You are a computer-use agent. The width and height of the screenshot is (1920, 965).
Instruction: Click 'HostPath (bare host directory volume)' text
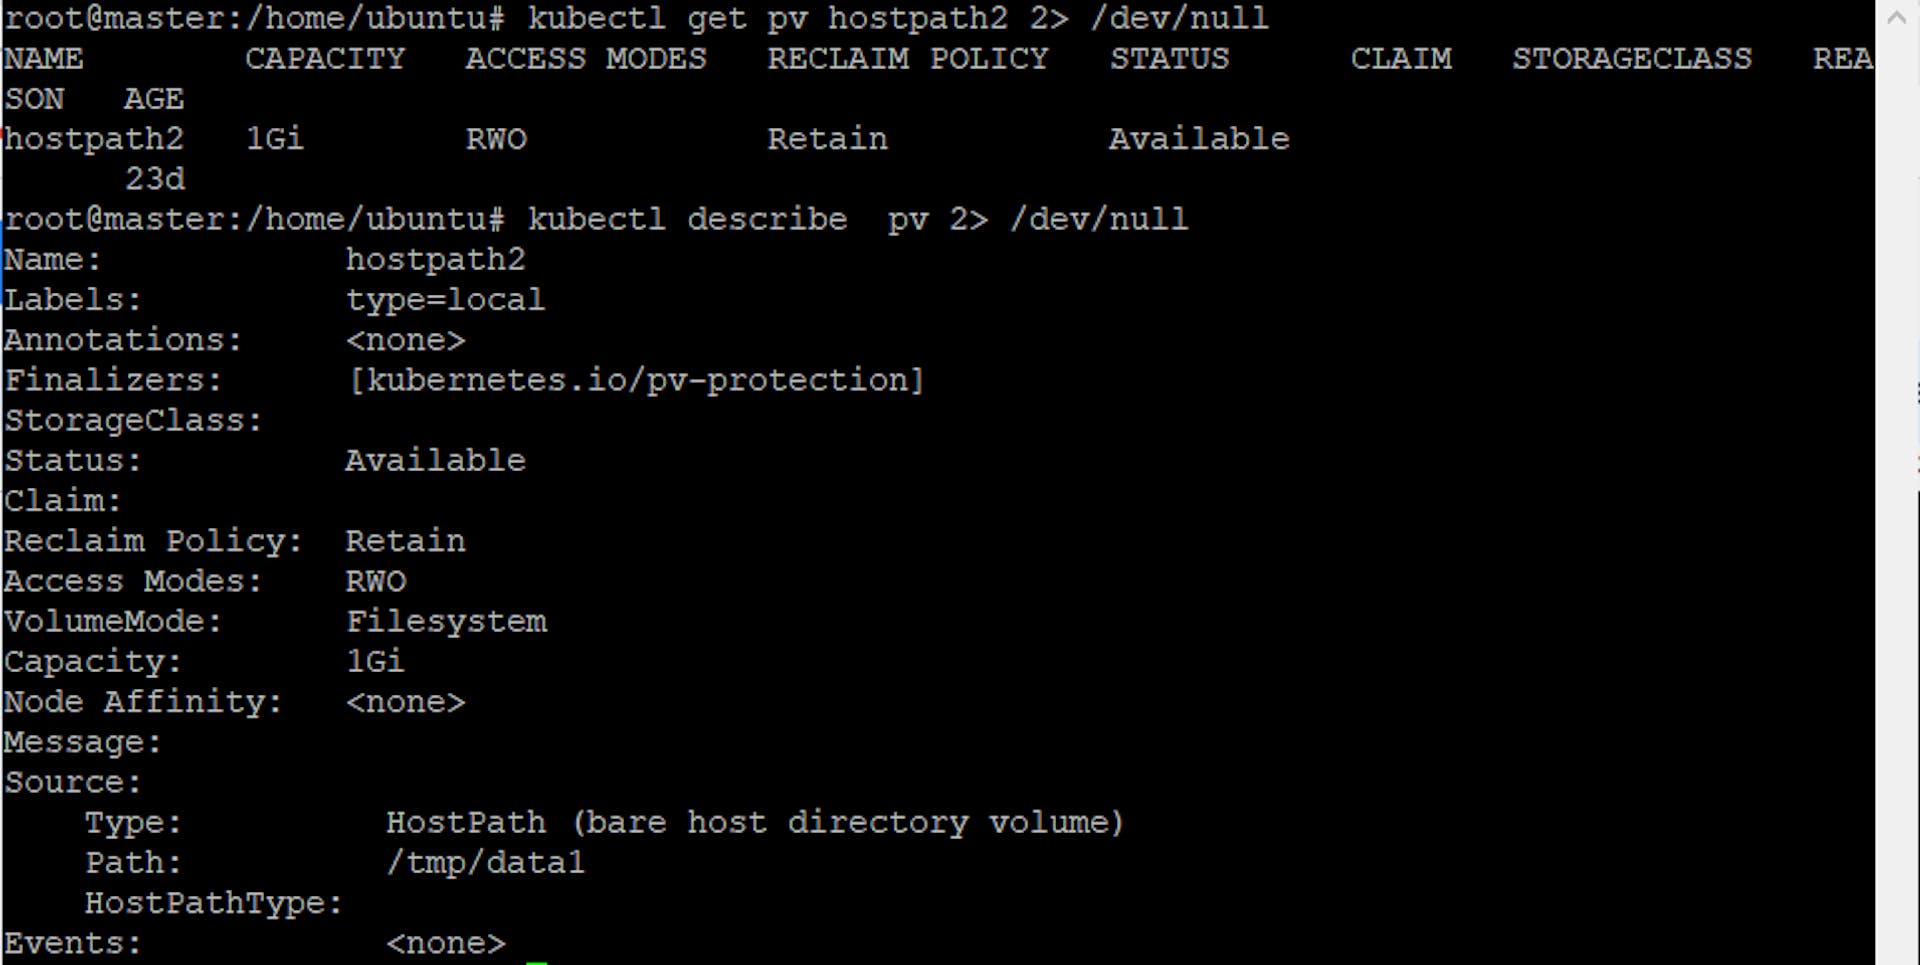755,822
